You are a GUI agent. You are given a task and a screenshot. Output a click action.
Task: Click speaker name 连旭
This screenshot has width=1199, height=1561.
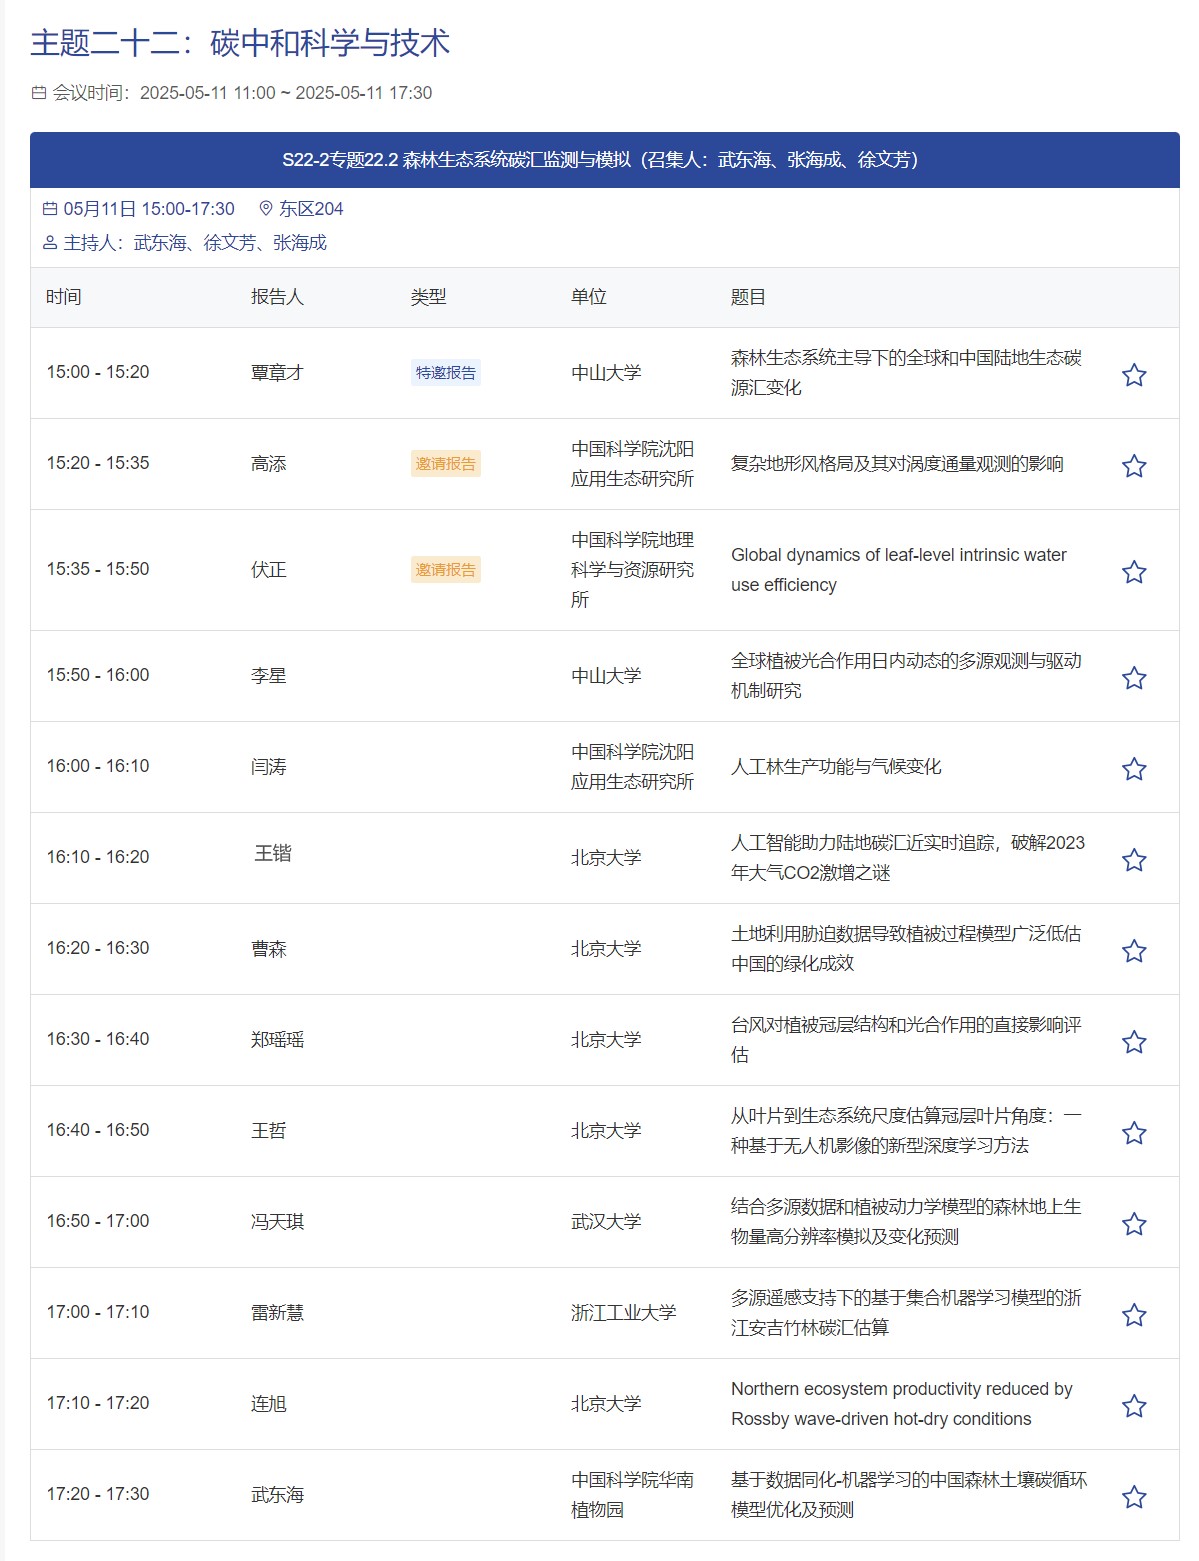[268, 1404]
